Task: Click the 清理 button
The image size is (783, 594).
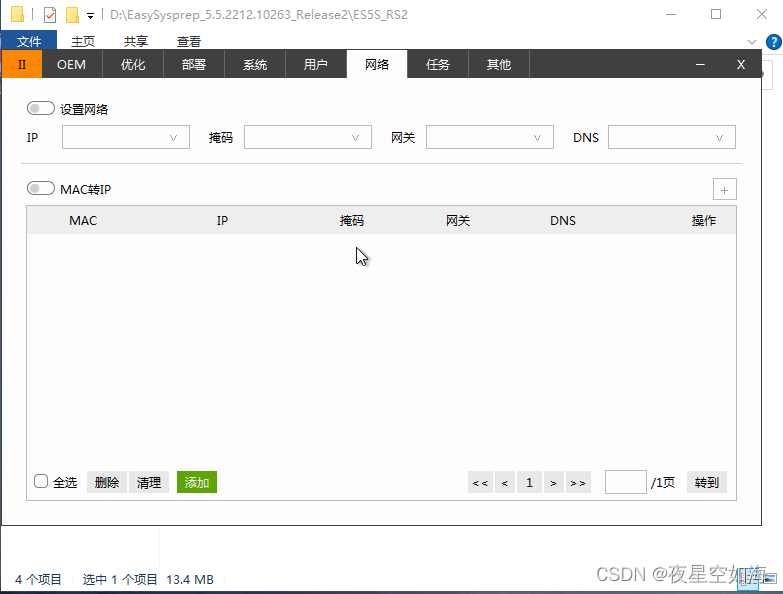Action: (x=149, y=482)
